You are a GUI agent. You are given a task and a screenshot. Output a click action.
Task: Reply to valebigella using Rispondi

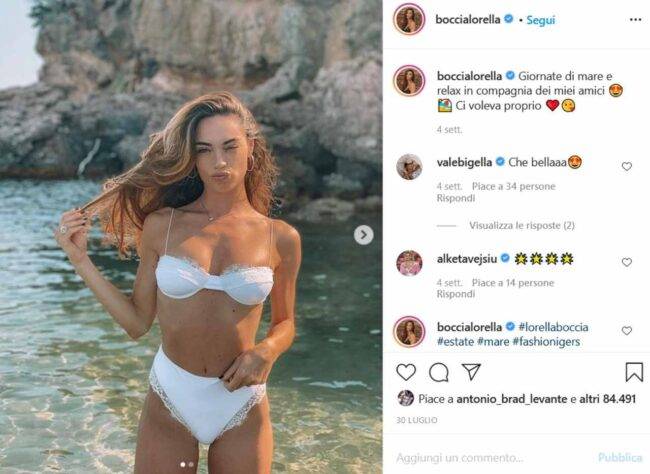[456, 198]
